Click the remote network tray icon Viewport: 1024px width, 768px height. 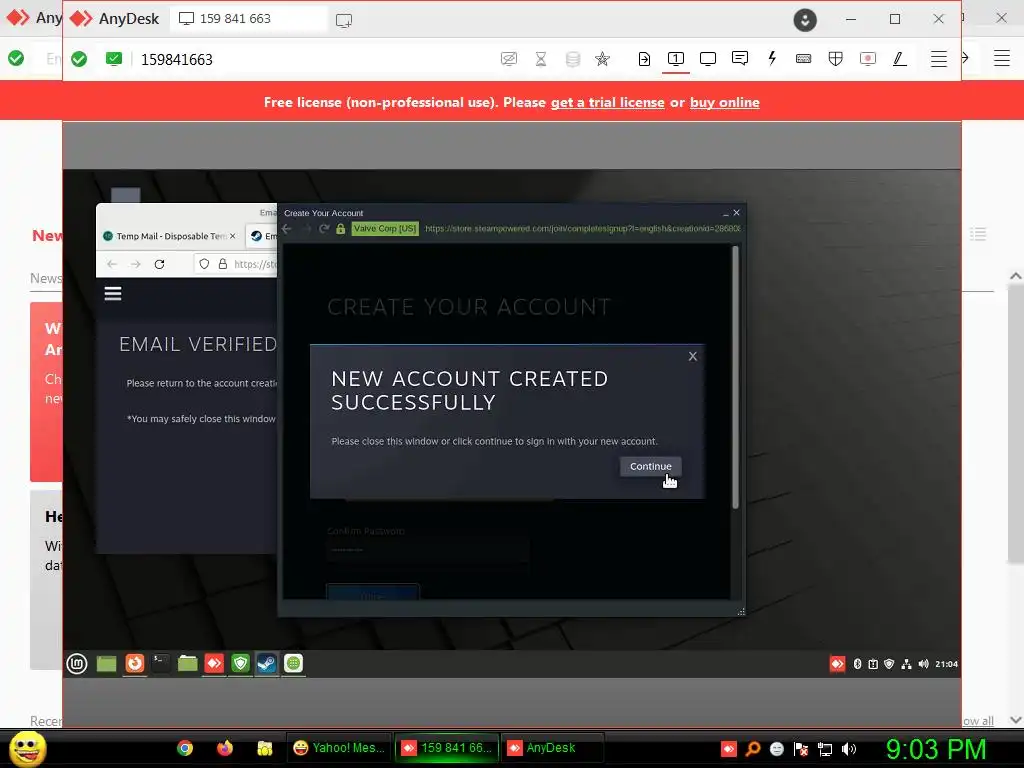(906, 664)
